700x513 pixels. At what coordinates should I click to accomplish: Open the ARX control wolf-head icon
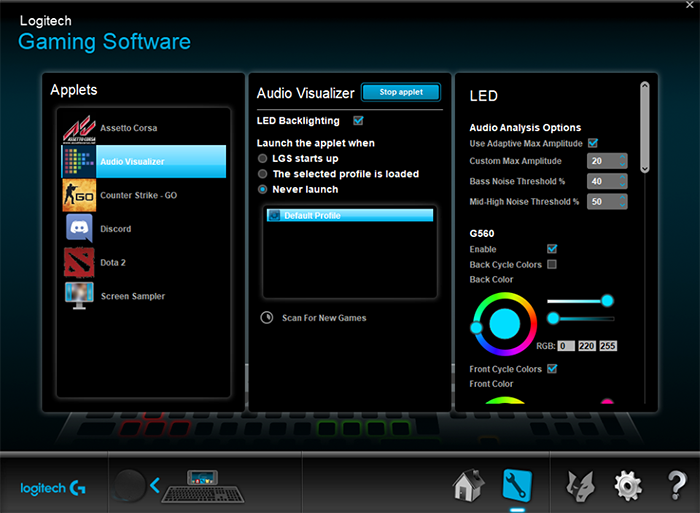point(580,486)
